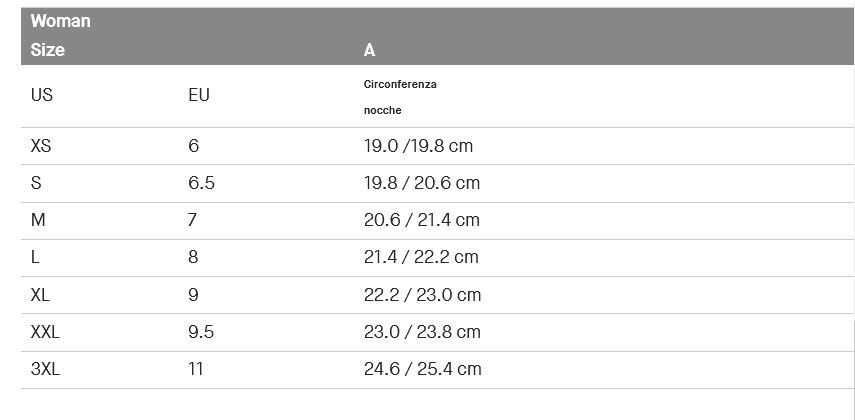Viewport: 855px width, 420px height.
Task: Click the 24.6 / 25.4 cm measurement
Action: tap(423, 369)
